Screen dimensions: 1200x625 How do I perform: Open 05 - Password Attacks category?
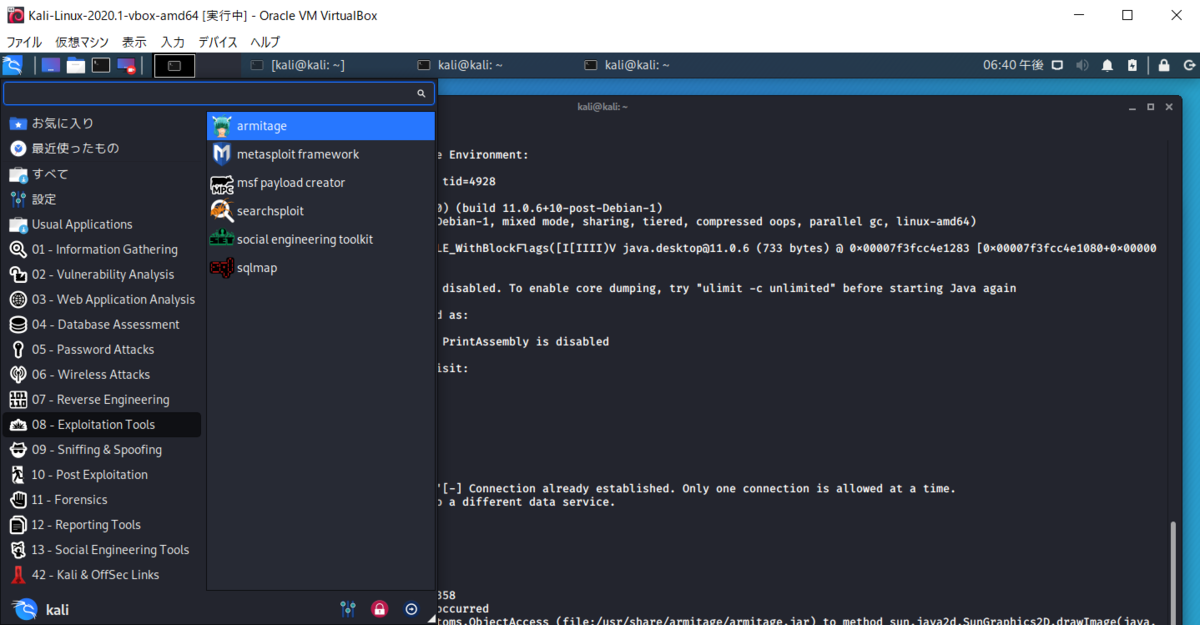pyautogui.click(x=104, y=349)
